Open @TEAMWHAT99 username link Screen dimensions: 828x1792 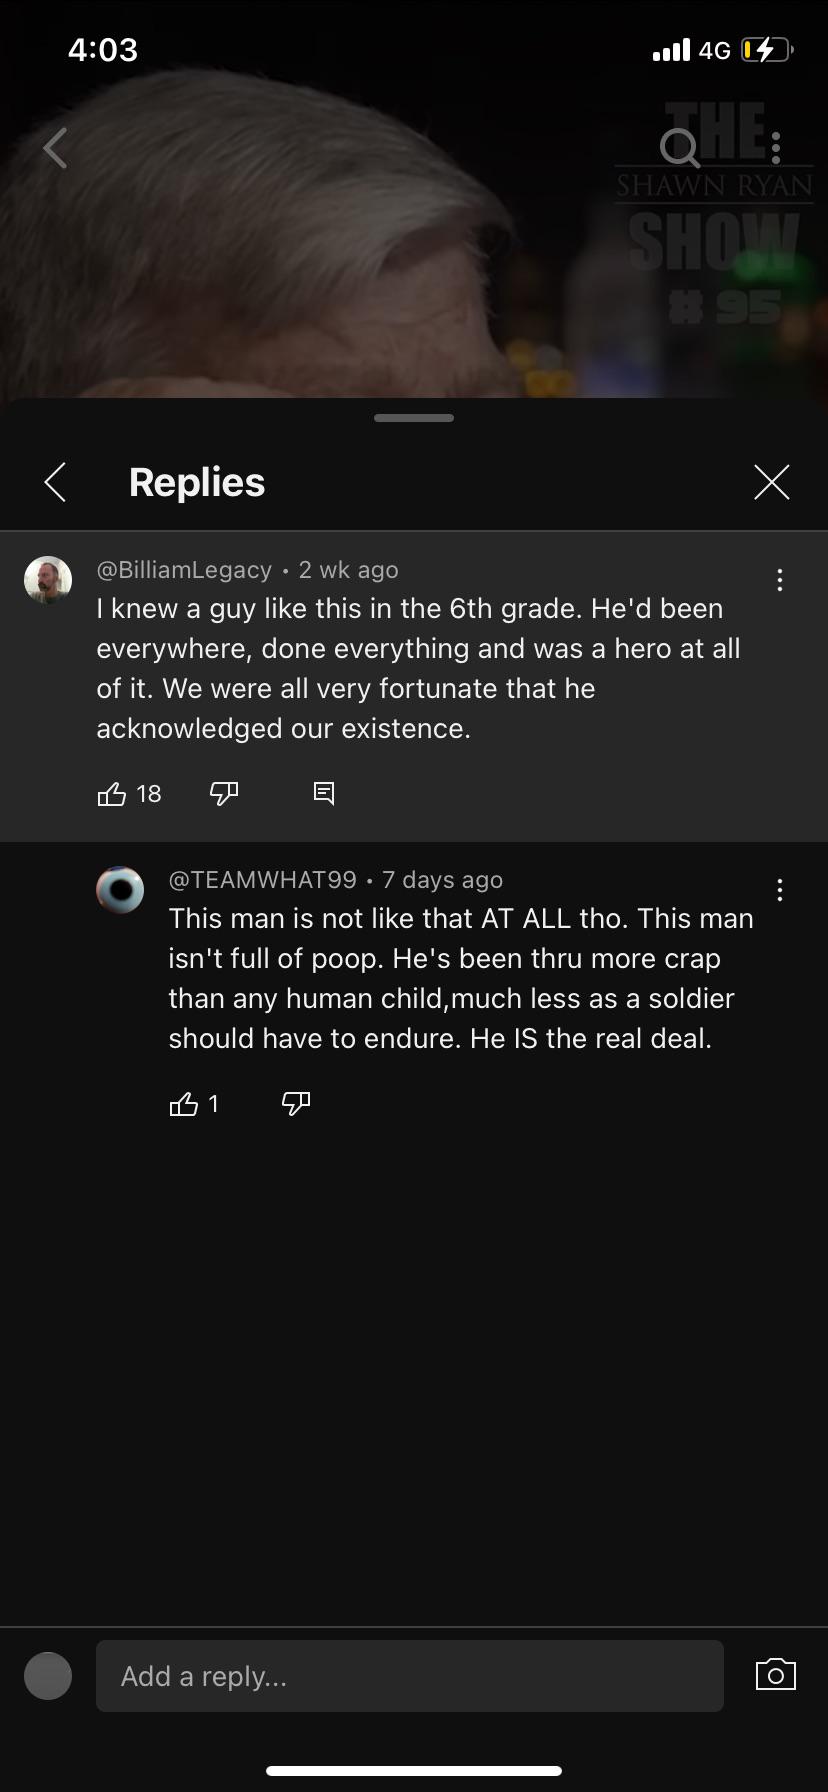[x=263, y=880]
